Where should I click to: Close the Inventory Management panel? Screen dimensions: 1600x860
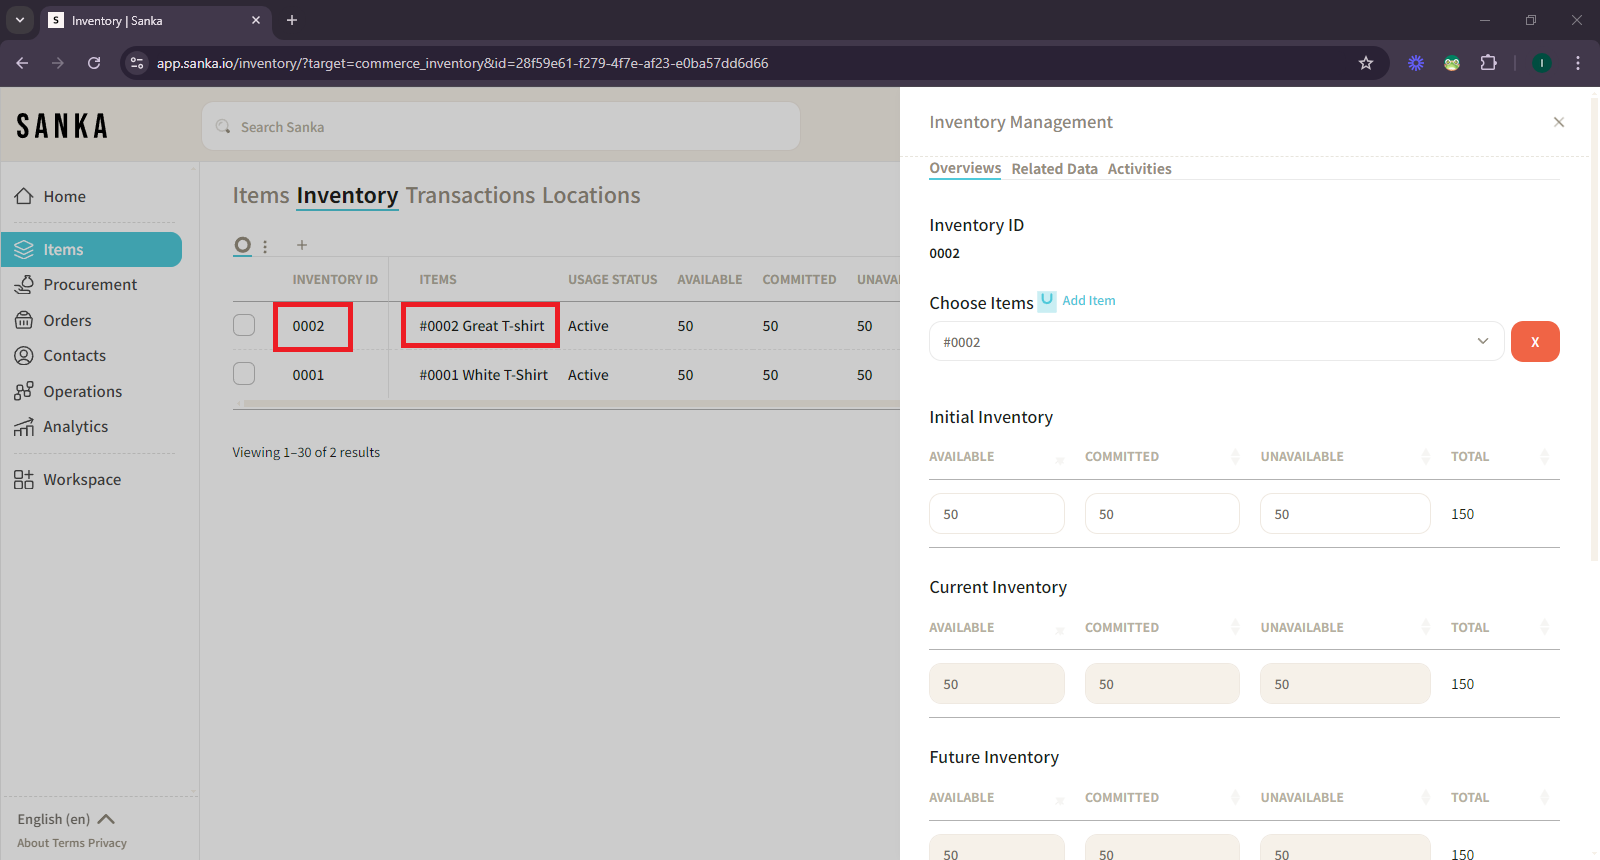point(1558,122)
